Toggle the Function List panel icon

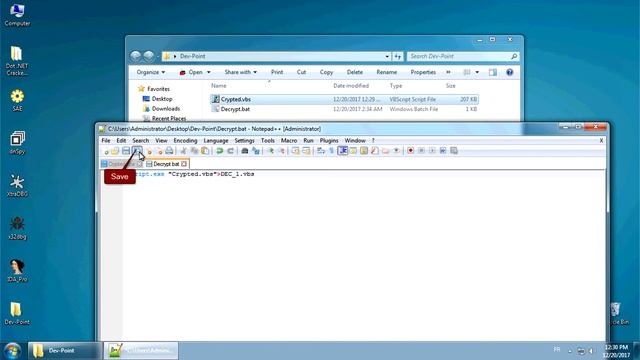pos(375,151)
